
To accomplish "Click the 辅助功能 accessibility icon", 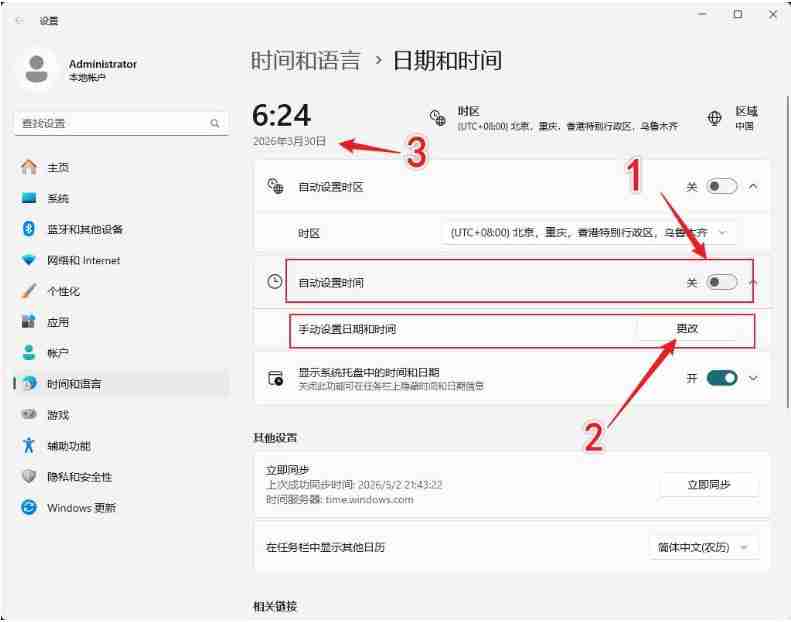I will click(29, 445).
